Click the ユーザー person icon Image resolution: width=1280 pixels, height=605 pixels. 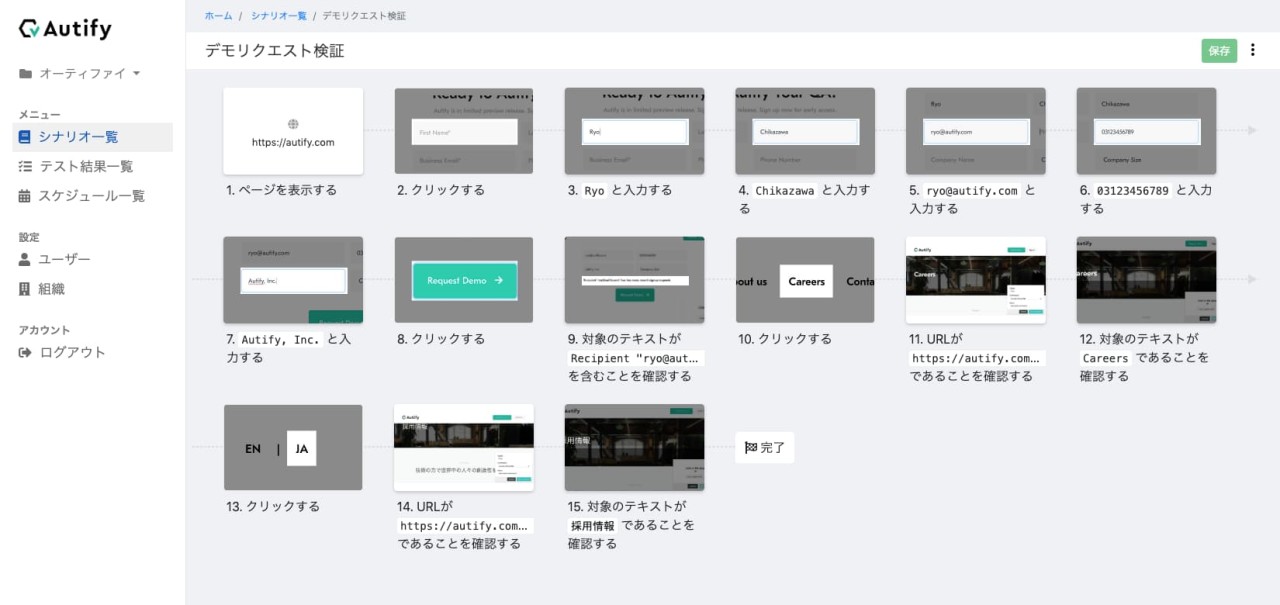(25, 259)
